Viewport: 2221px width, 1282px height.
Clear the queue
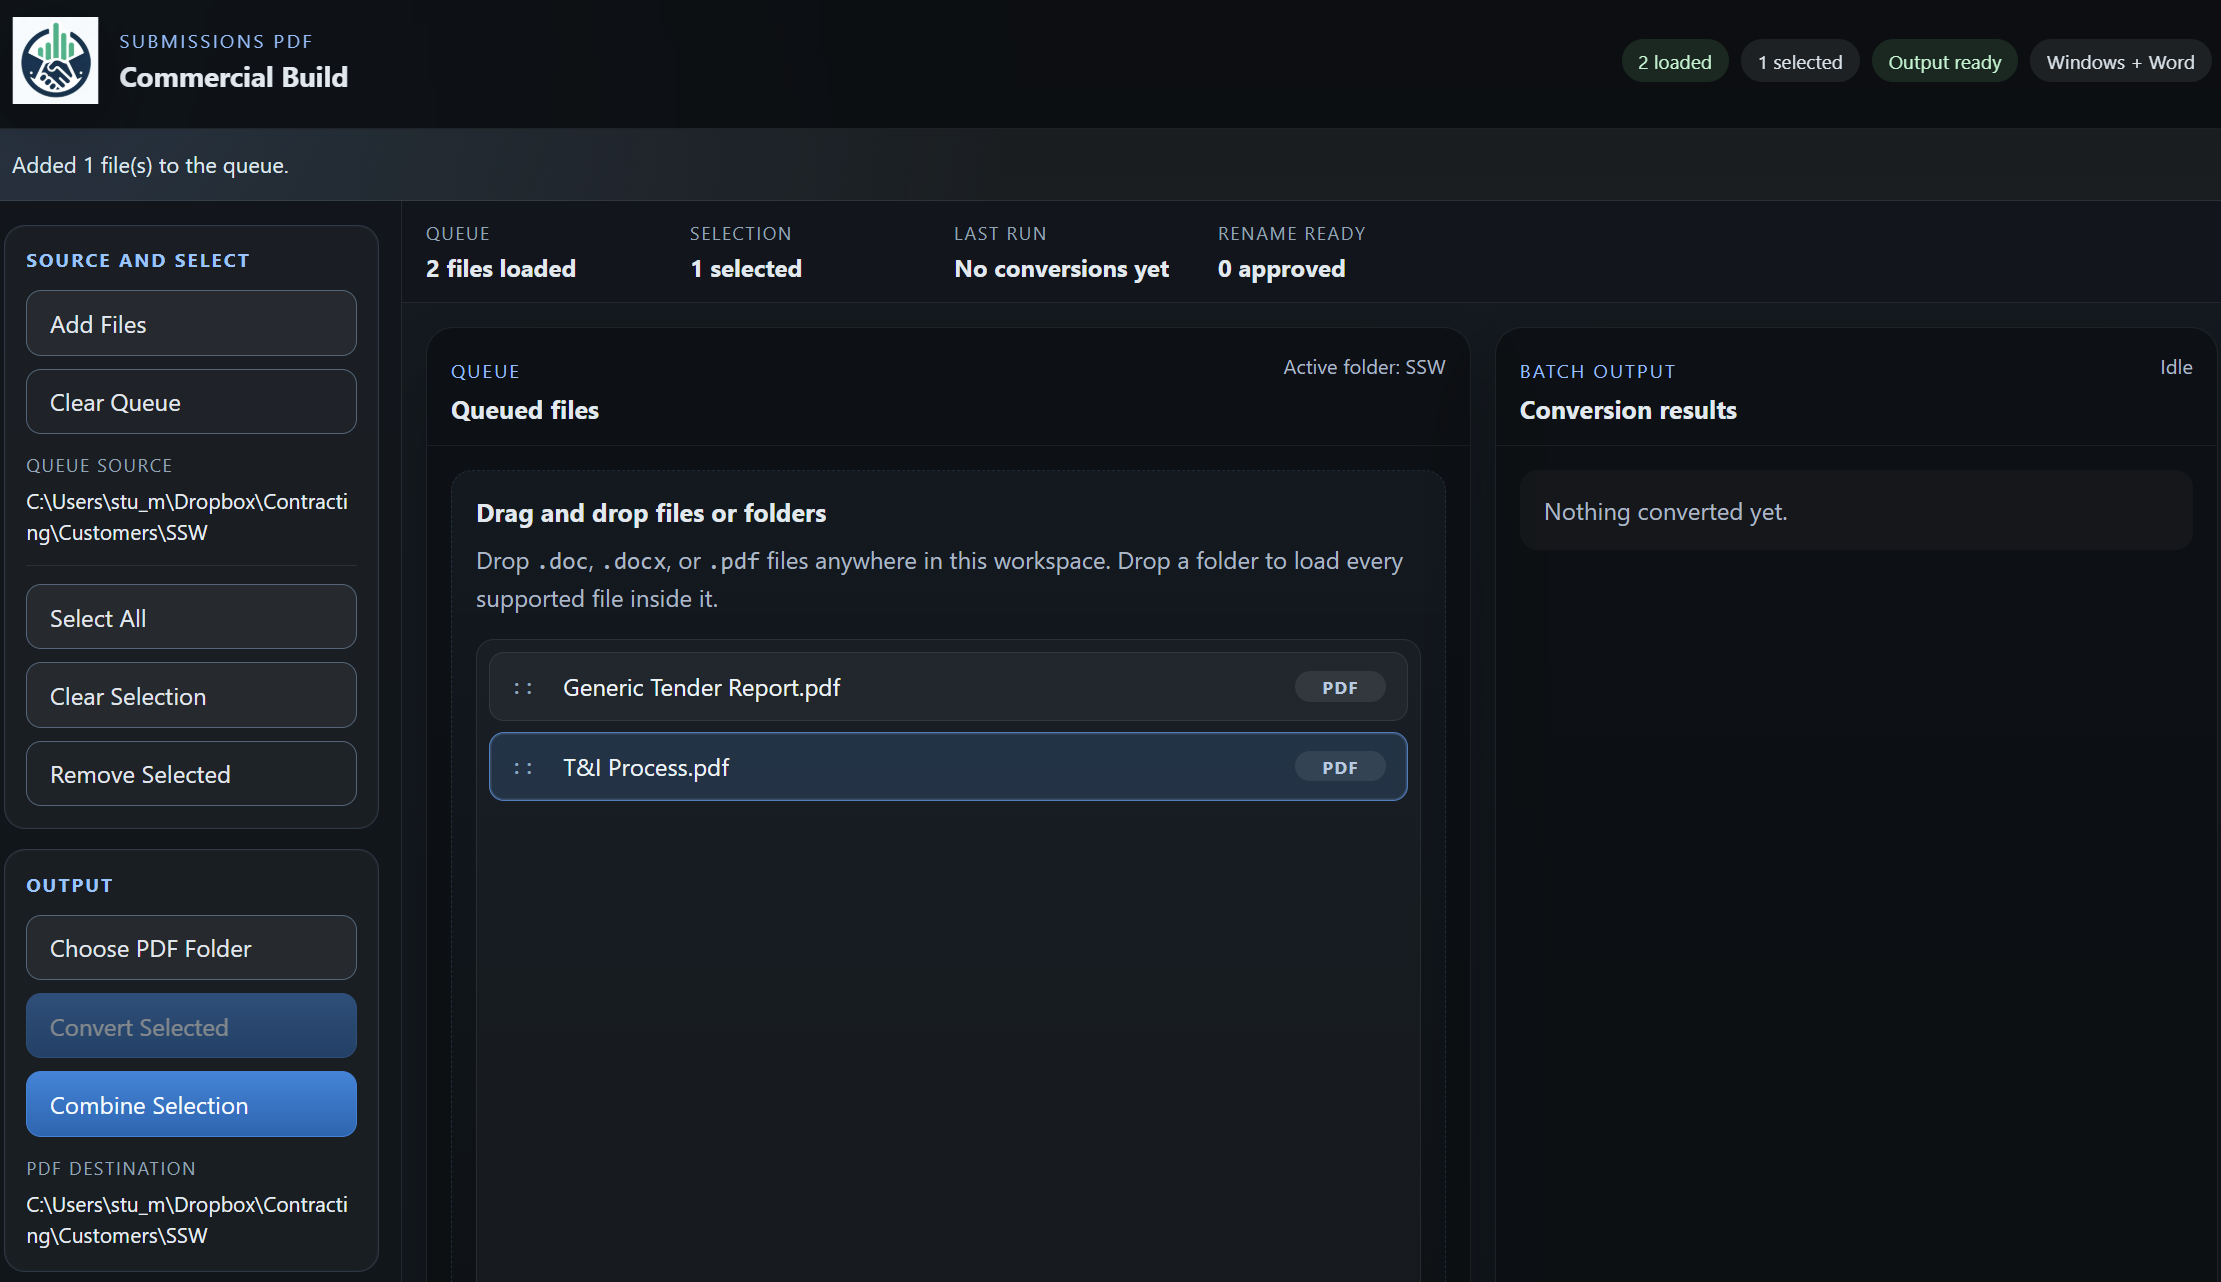click(x=191, y=402)
